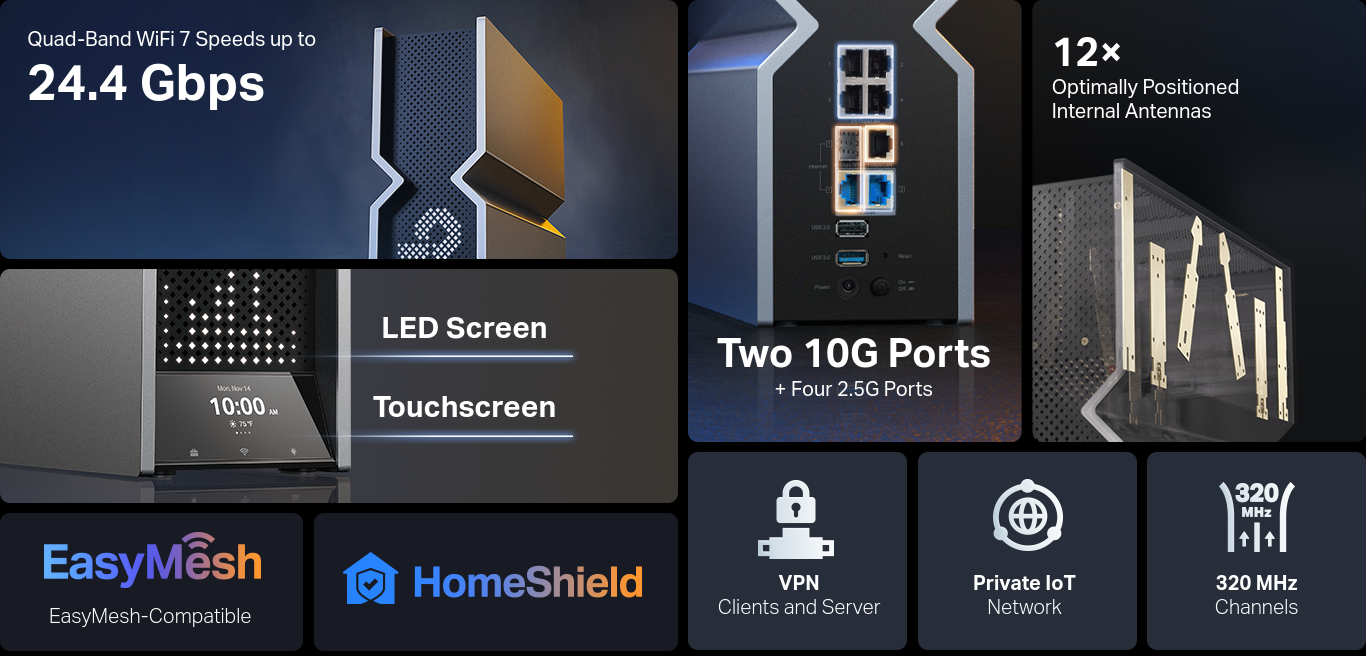Click the EasyMesh-Compatible caption
This screenshot has width=1366, height=656.
pyautogui.click(x=150, y=616)
